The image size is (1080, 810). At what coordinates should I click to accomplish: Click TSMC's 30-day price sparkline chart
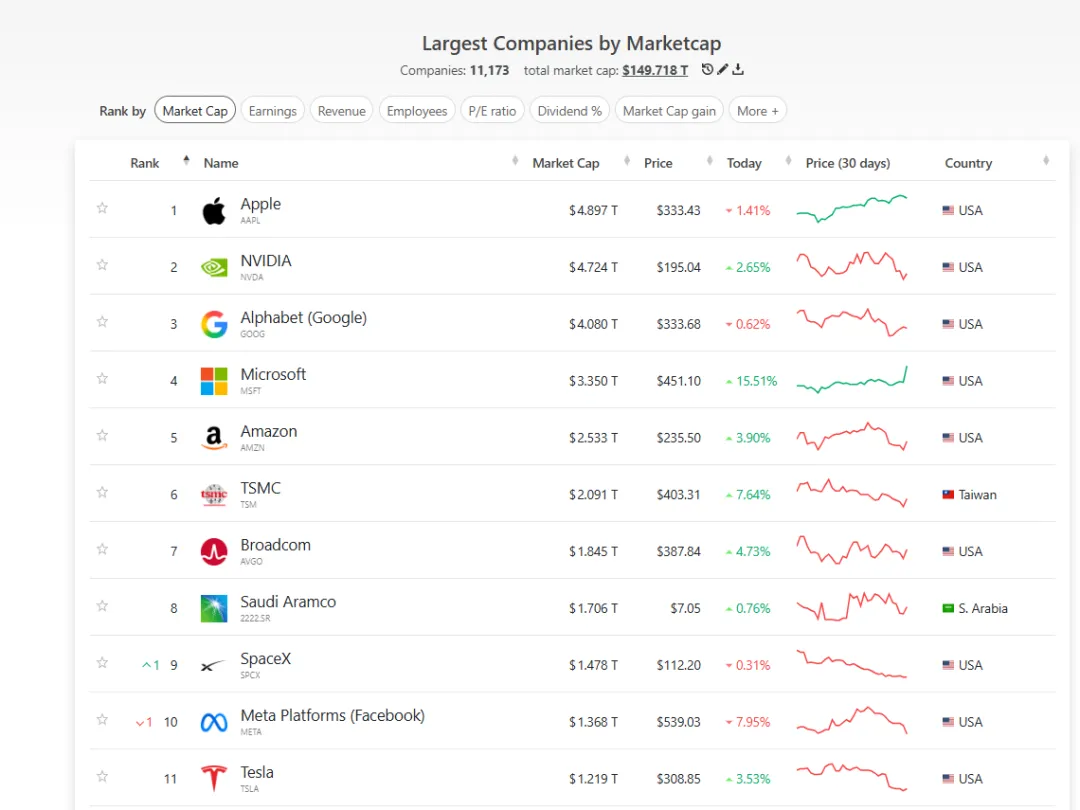pos(852,493)
